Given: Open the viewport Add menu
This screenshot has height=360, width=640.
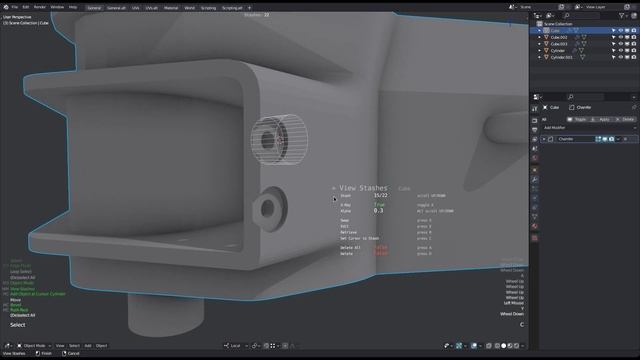Looking at the screenshot, I should (x=88, y=346).
